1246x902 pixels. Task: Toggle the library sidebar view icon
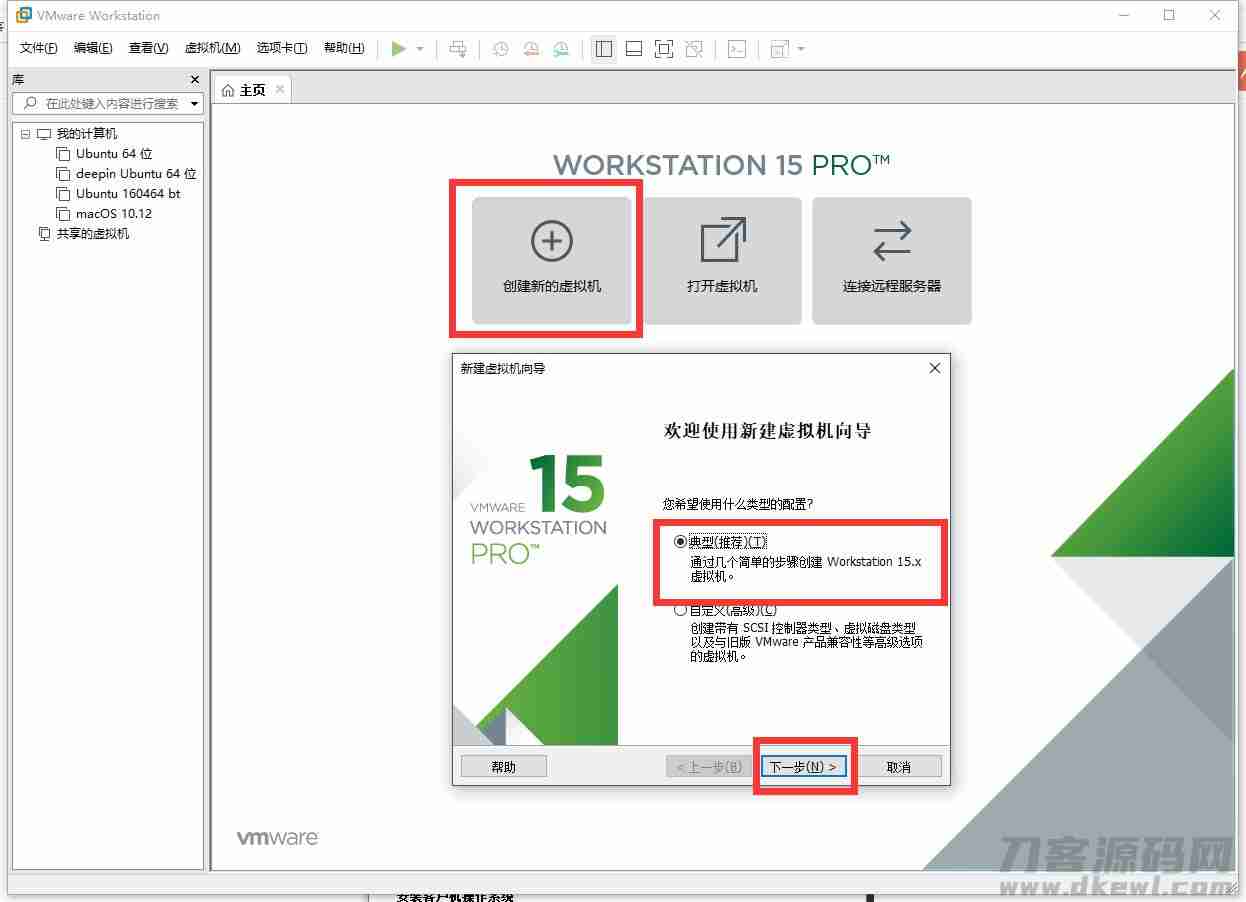click(603, 49)
